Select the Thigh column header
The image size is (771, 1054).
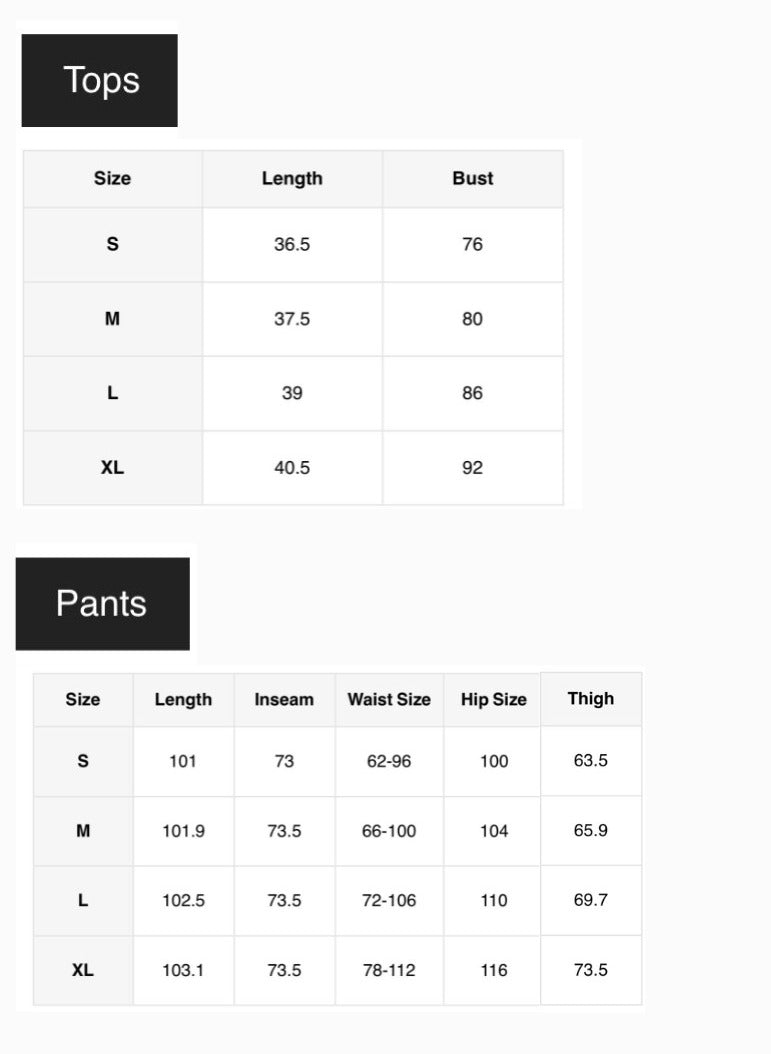(590, 698)
